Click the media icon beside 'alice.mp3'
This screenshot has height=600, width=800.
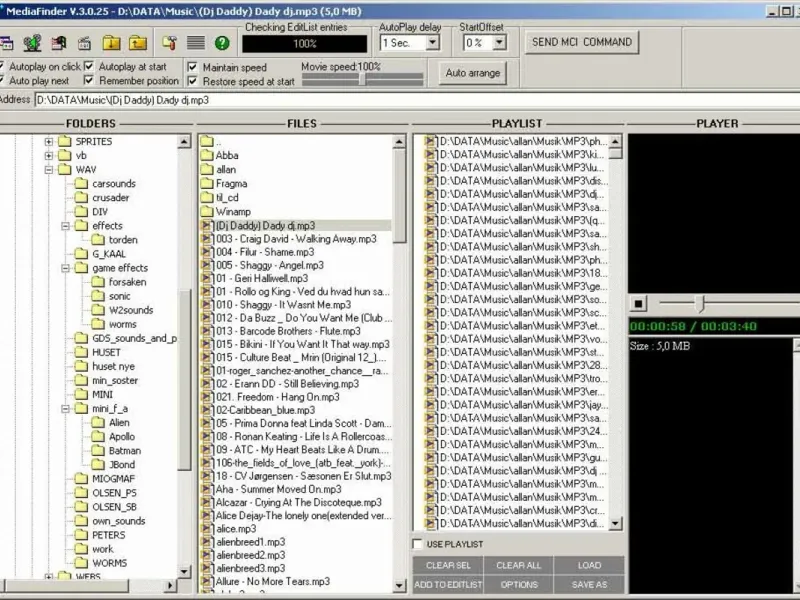(207, 529)
